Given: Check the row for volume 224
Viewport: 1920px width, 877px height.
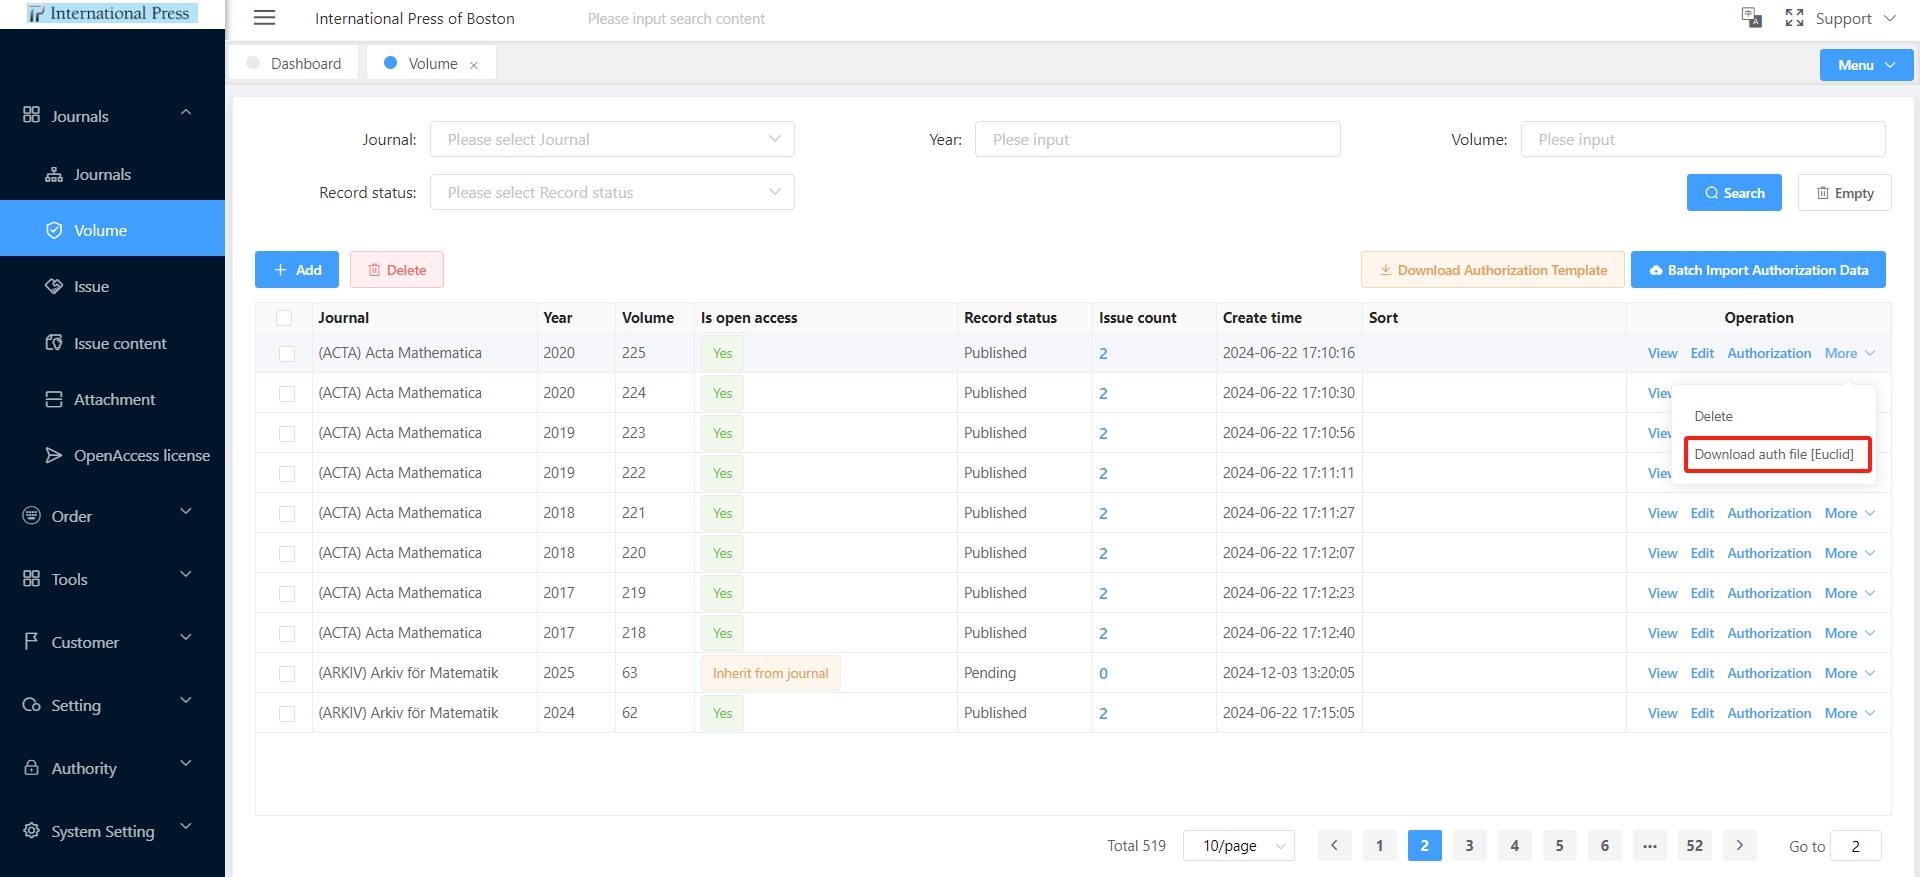Looking at the screenshot, I should [x=287, y=394].
